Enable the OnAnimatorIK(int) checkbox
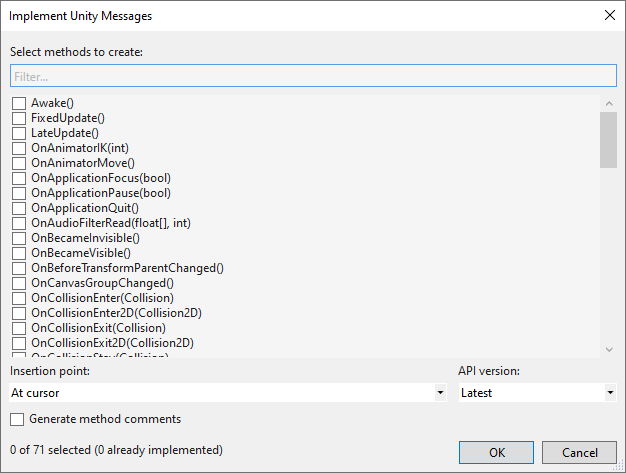This screenshot has height=473, width=626. click(x=19, y=148)
